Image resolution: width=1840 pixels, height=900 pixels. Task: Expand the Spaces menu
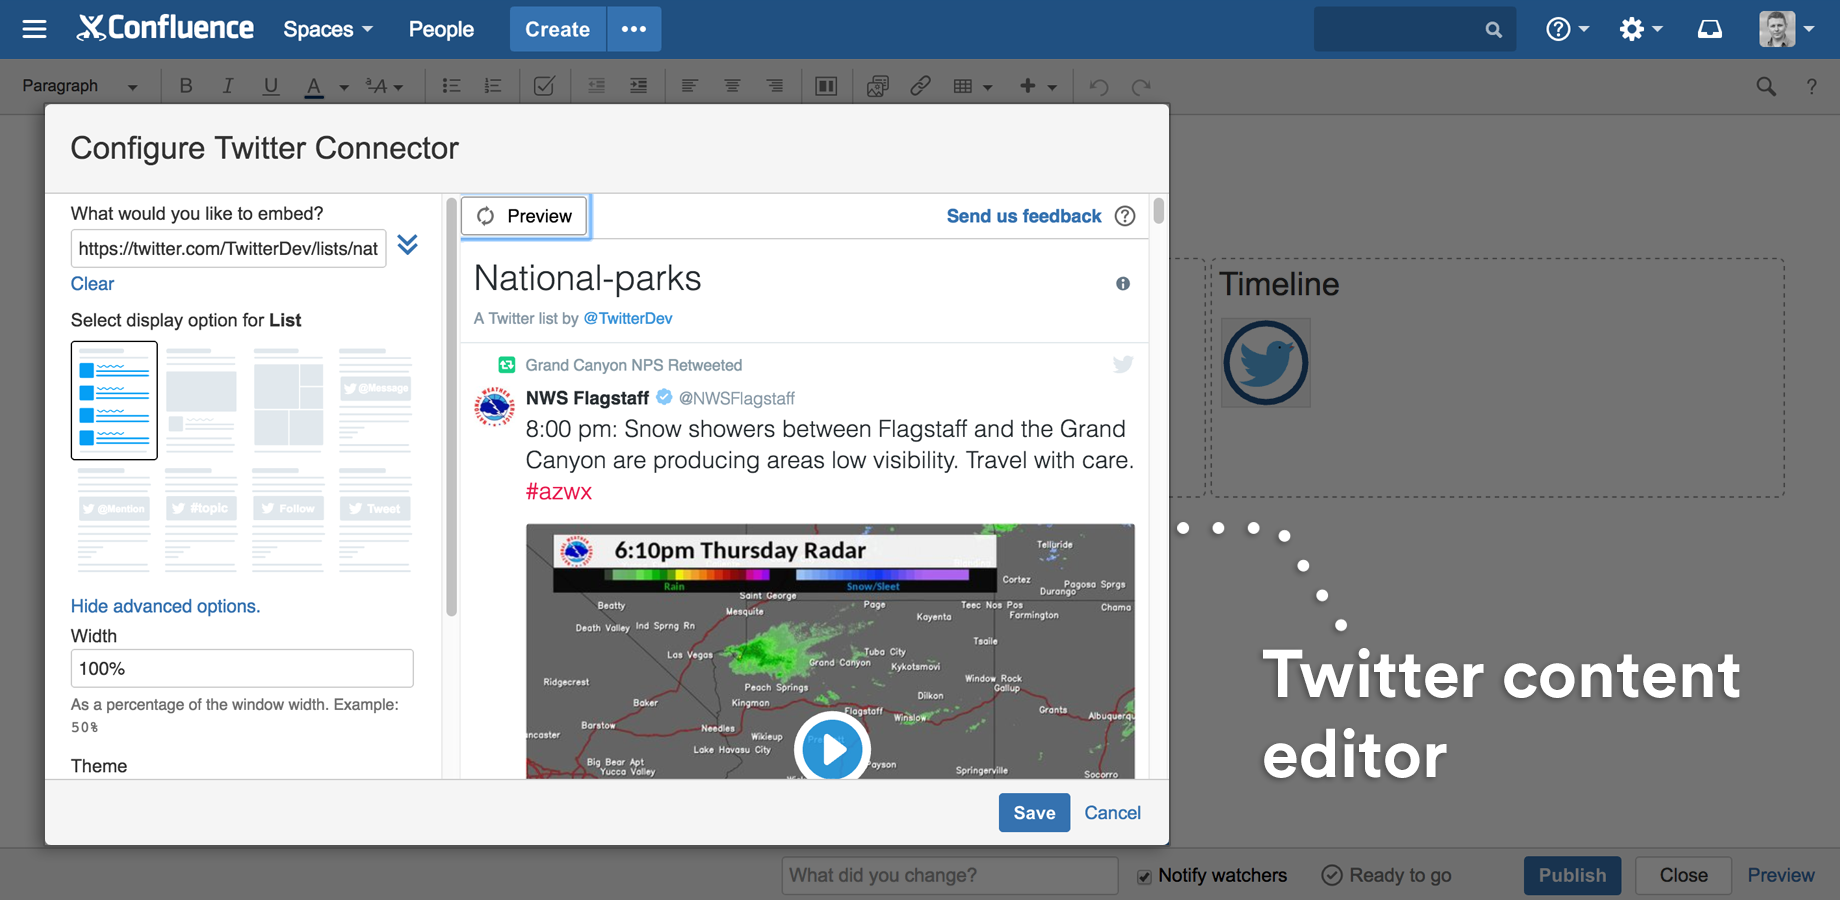[x=327, y=29]
